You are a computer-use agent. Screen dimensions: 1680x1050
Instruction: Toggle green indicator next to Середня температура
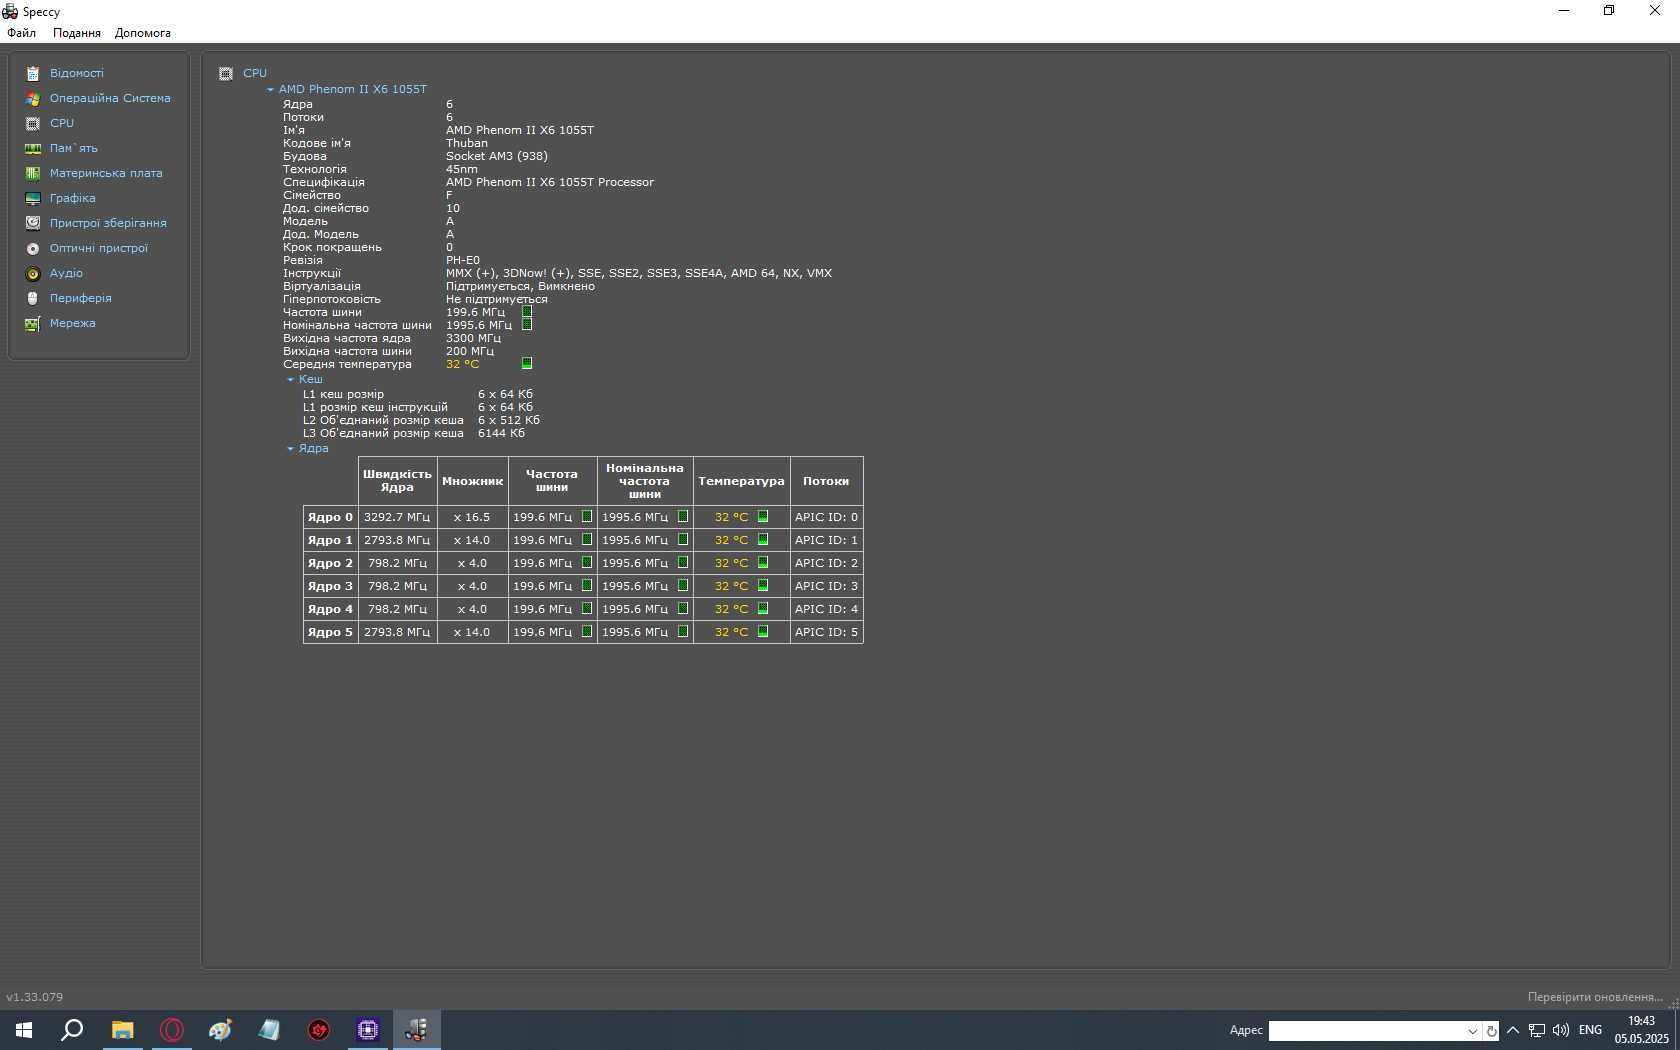coord(527,363)
